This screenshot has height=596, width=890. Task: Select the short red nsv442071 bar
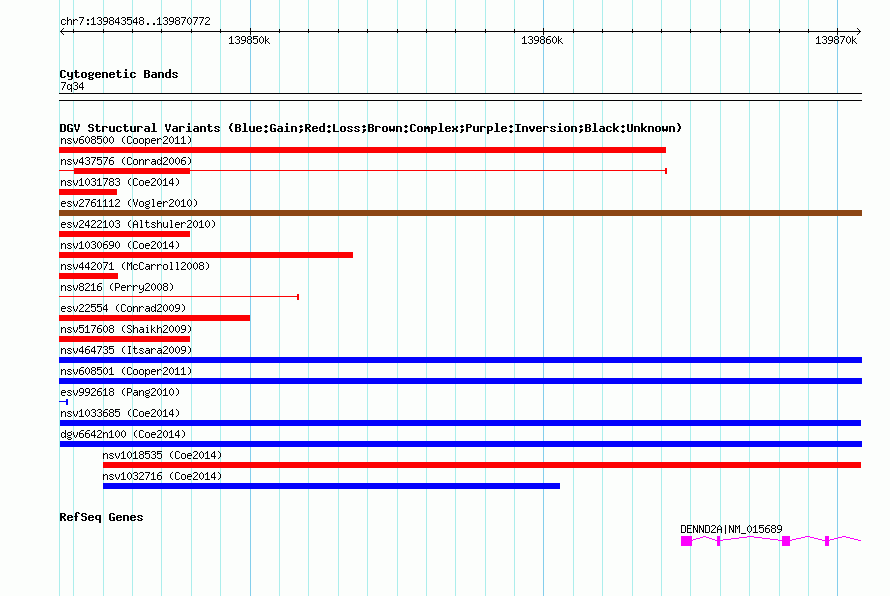tap(89, 276)
